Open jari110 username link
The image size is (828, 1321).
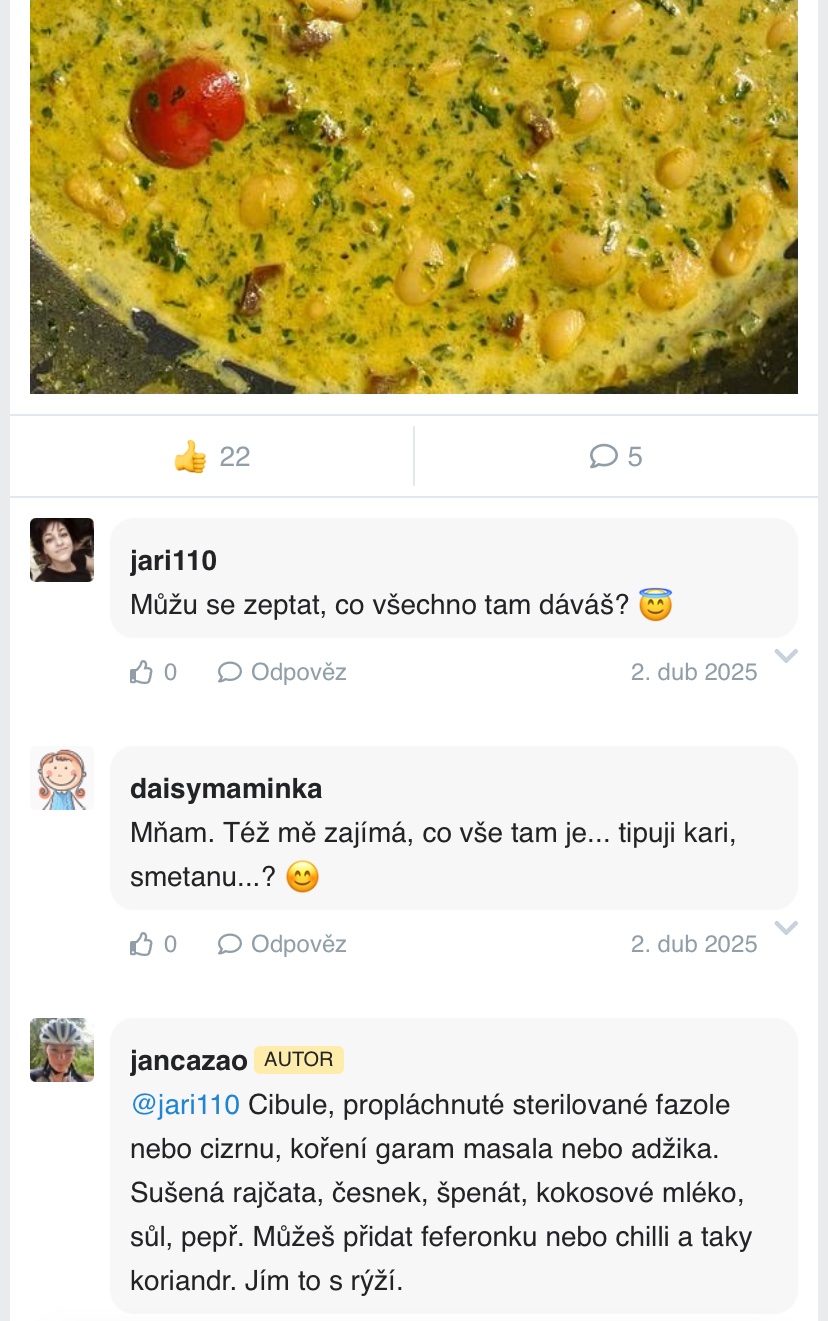coord(173,561)
